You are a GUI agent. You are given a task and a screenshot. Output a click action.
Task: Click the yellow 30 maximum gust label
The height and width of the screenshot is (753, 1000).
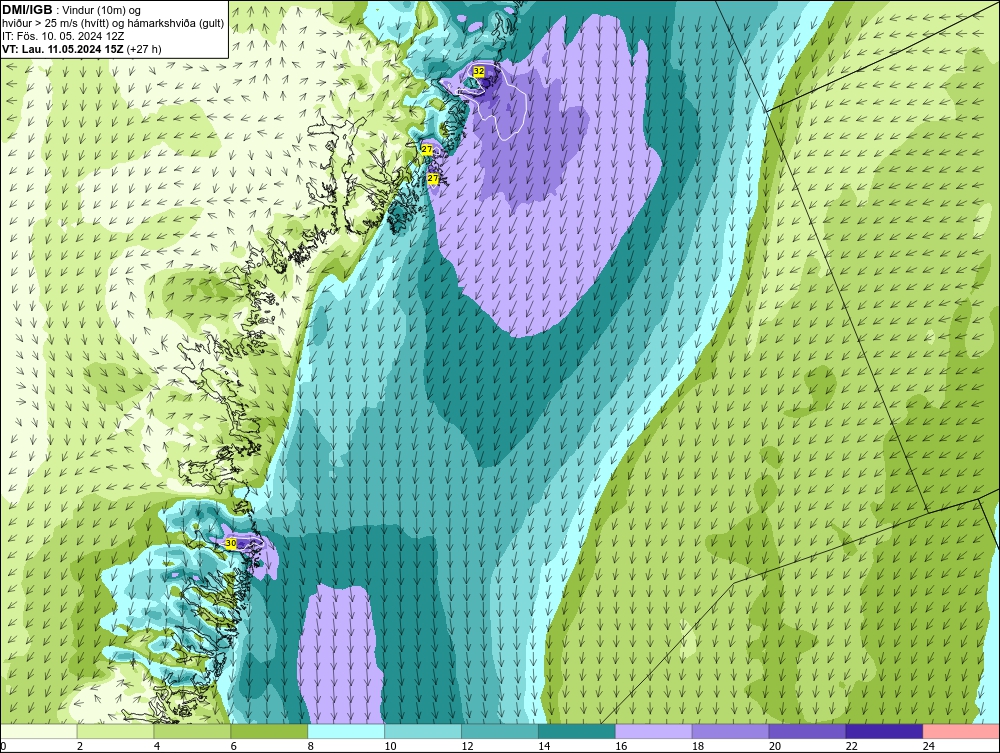pyautogui.click(x=231, y=543)
